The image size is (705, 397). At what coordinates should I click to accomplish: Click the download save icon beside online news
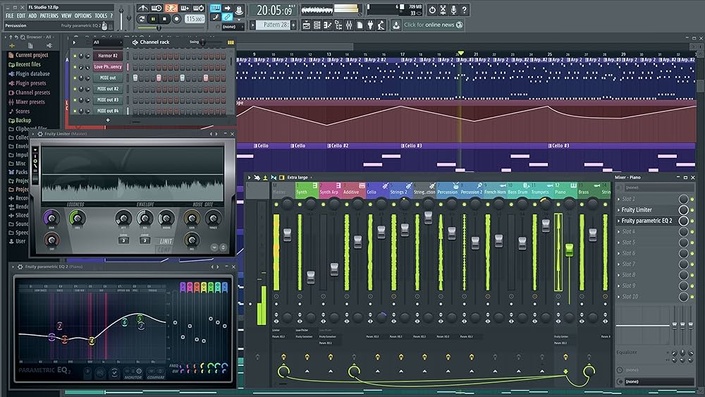pos(396,25)
